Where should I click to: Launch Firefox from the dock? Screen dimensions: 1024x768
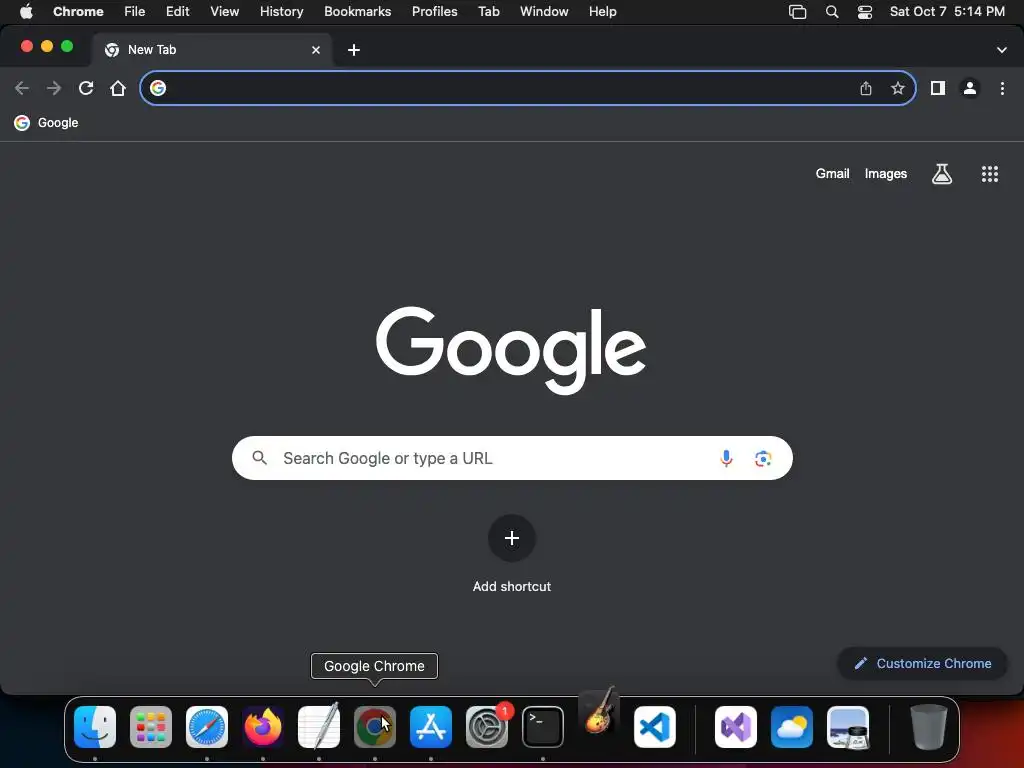tap(263, 727)
